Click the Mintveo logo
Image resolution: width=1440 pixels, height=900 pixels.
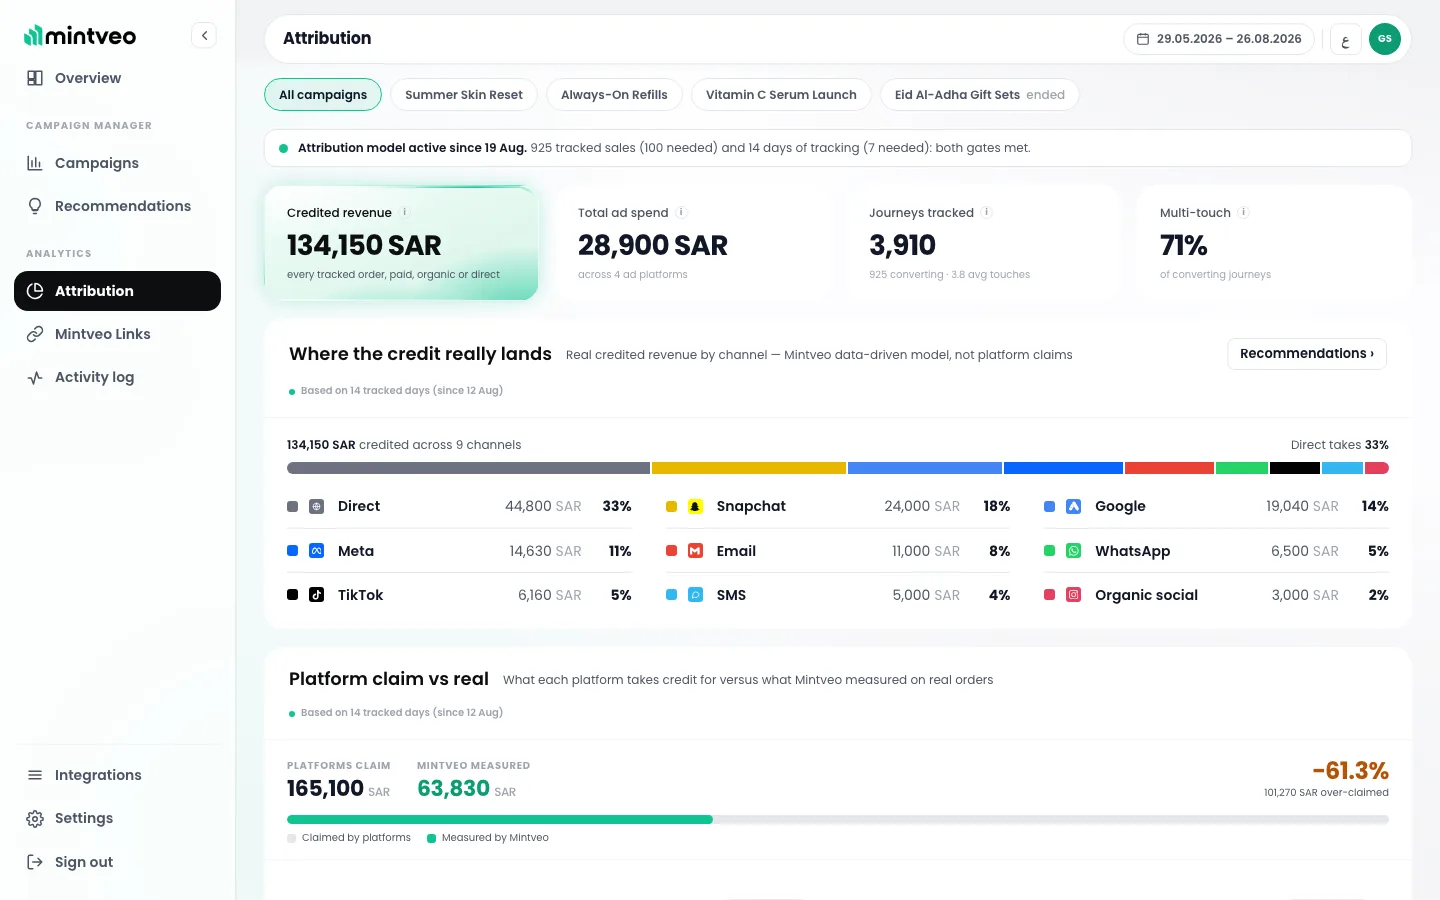point(80,36)
